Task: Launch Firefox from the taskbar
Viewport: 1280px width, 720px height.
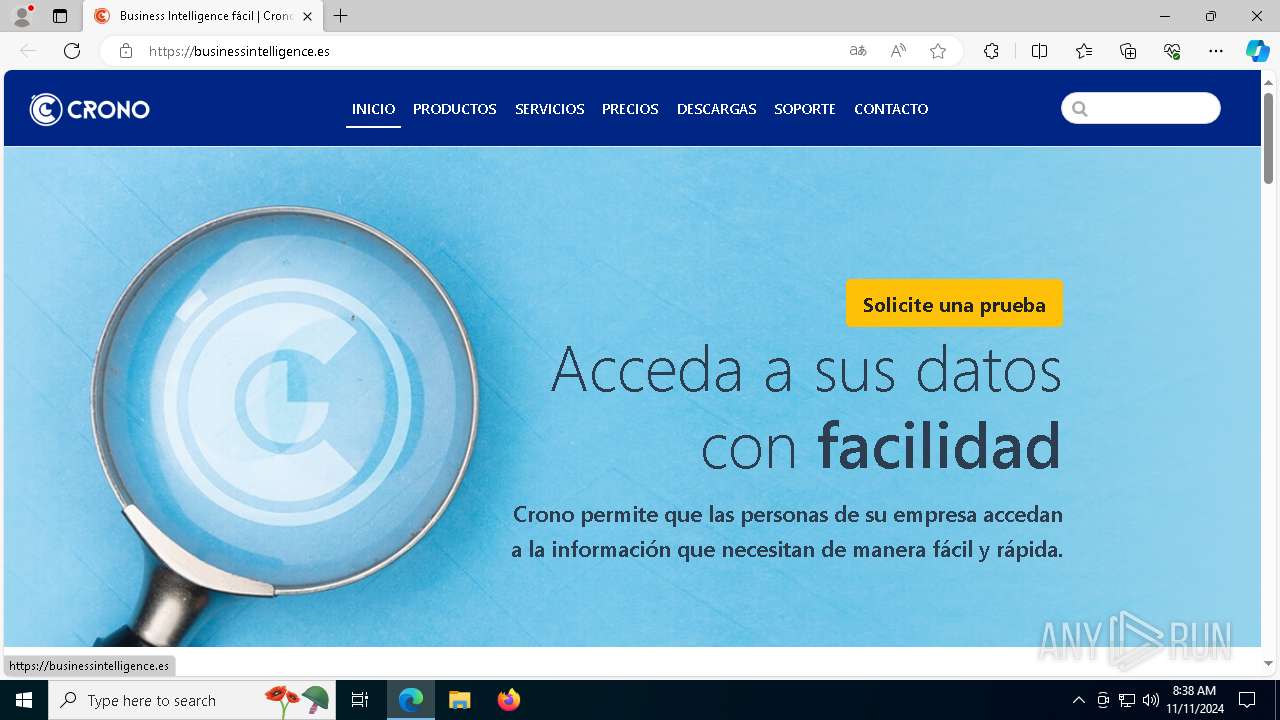Action: pyautogui.click(x=509, y=700)
